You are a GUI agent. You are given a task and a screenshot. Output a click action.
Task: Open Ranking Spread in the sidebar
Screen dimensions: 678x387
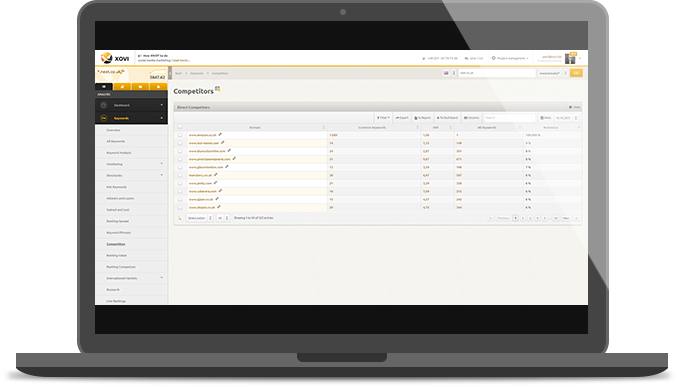pyautogui.click(x=118, y=221)
